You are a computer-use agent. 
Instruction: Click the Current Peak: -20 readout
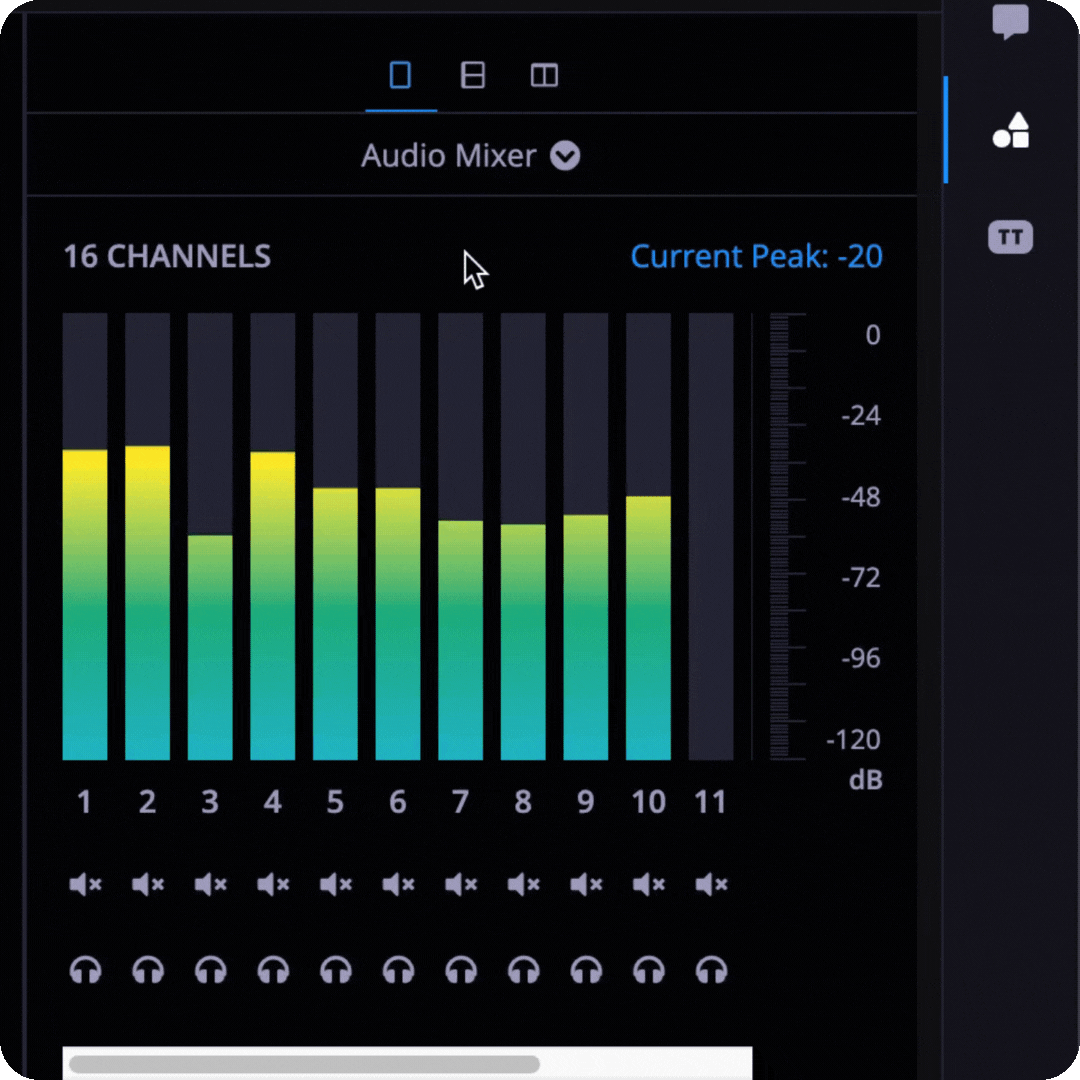pyautogui.click(x=756, y=256)
